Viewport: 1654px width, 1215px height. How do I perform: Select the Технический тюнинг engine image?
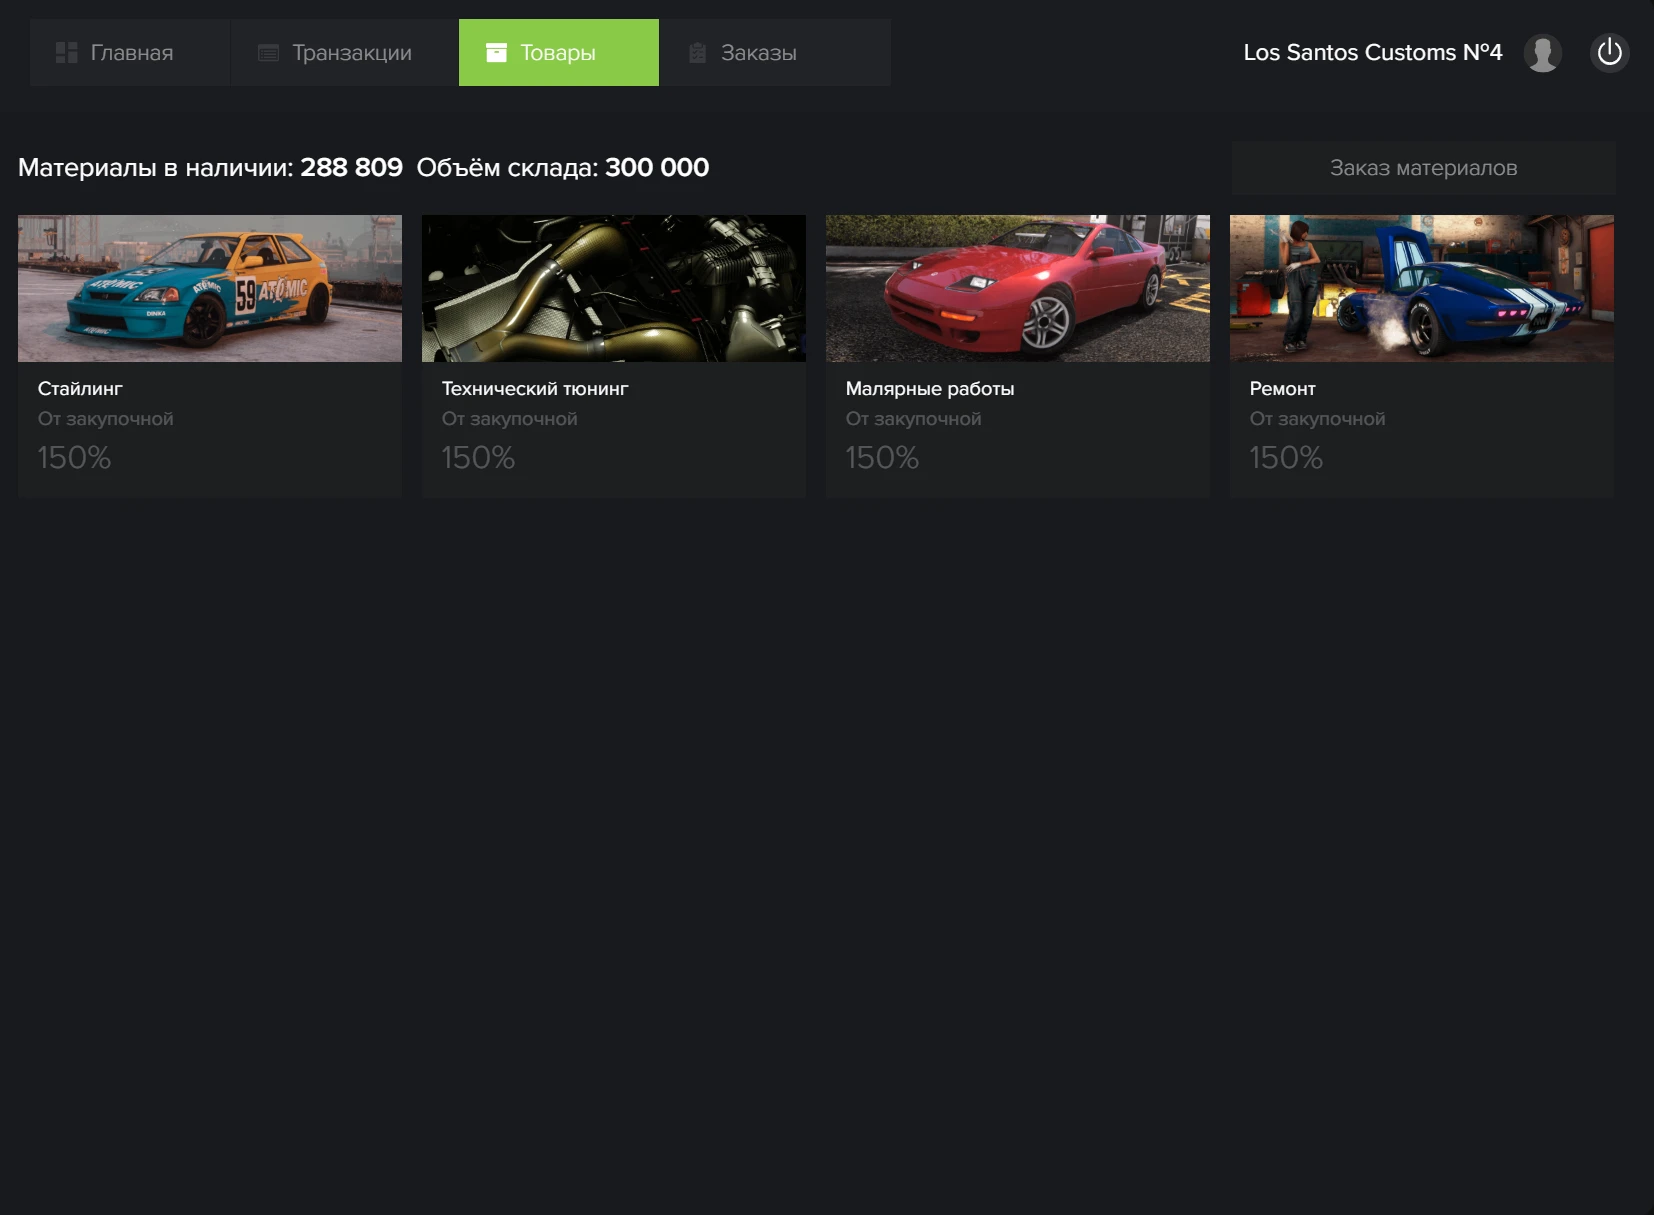tap(614, 288)
